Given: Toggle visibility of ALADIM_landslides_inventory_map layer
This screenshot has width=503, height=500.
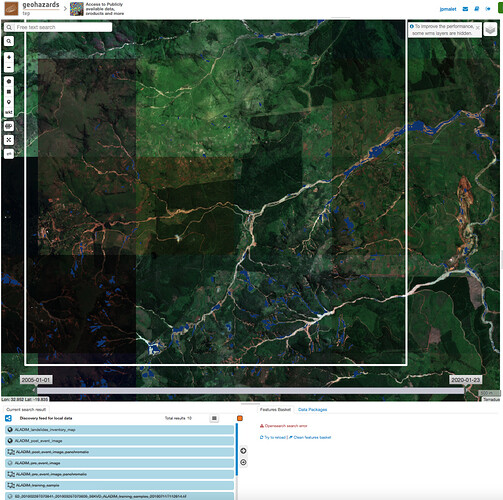Looking at the screenshot, I should click(x=10, y=430).
